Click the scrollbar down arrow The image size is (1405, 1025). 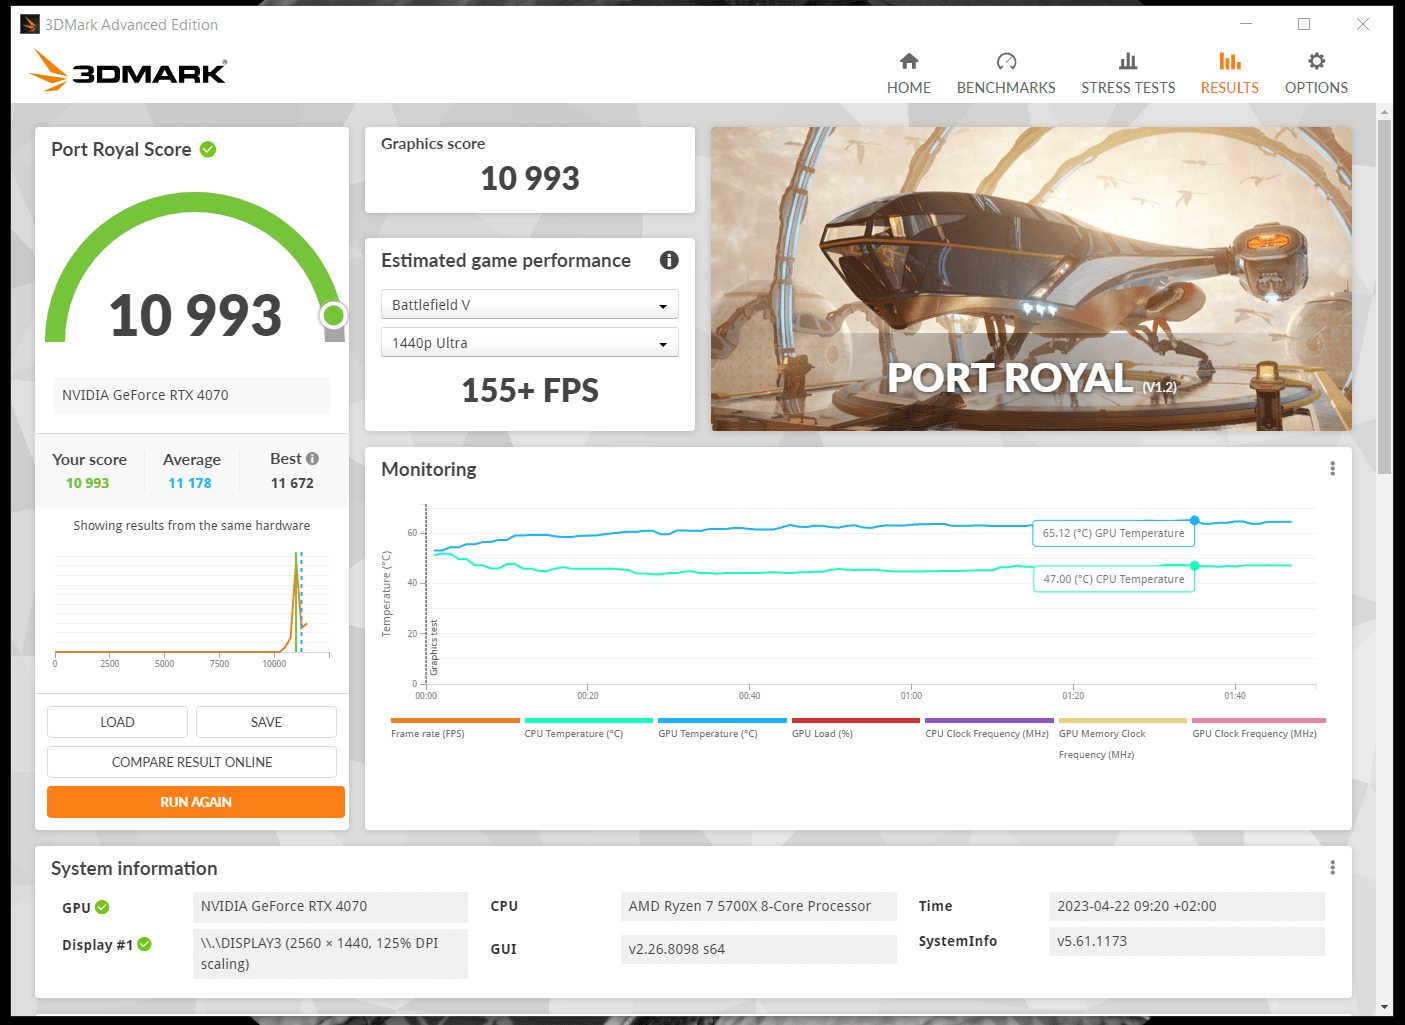point(1384,1007)
